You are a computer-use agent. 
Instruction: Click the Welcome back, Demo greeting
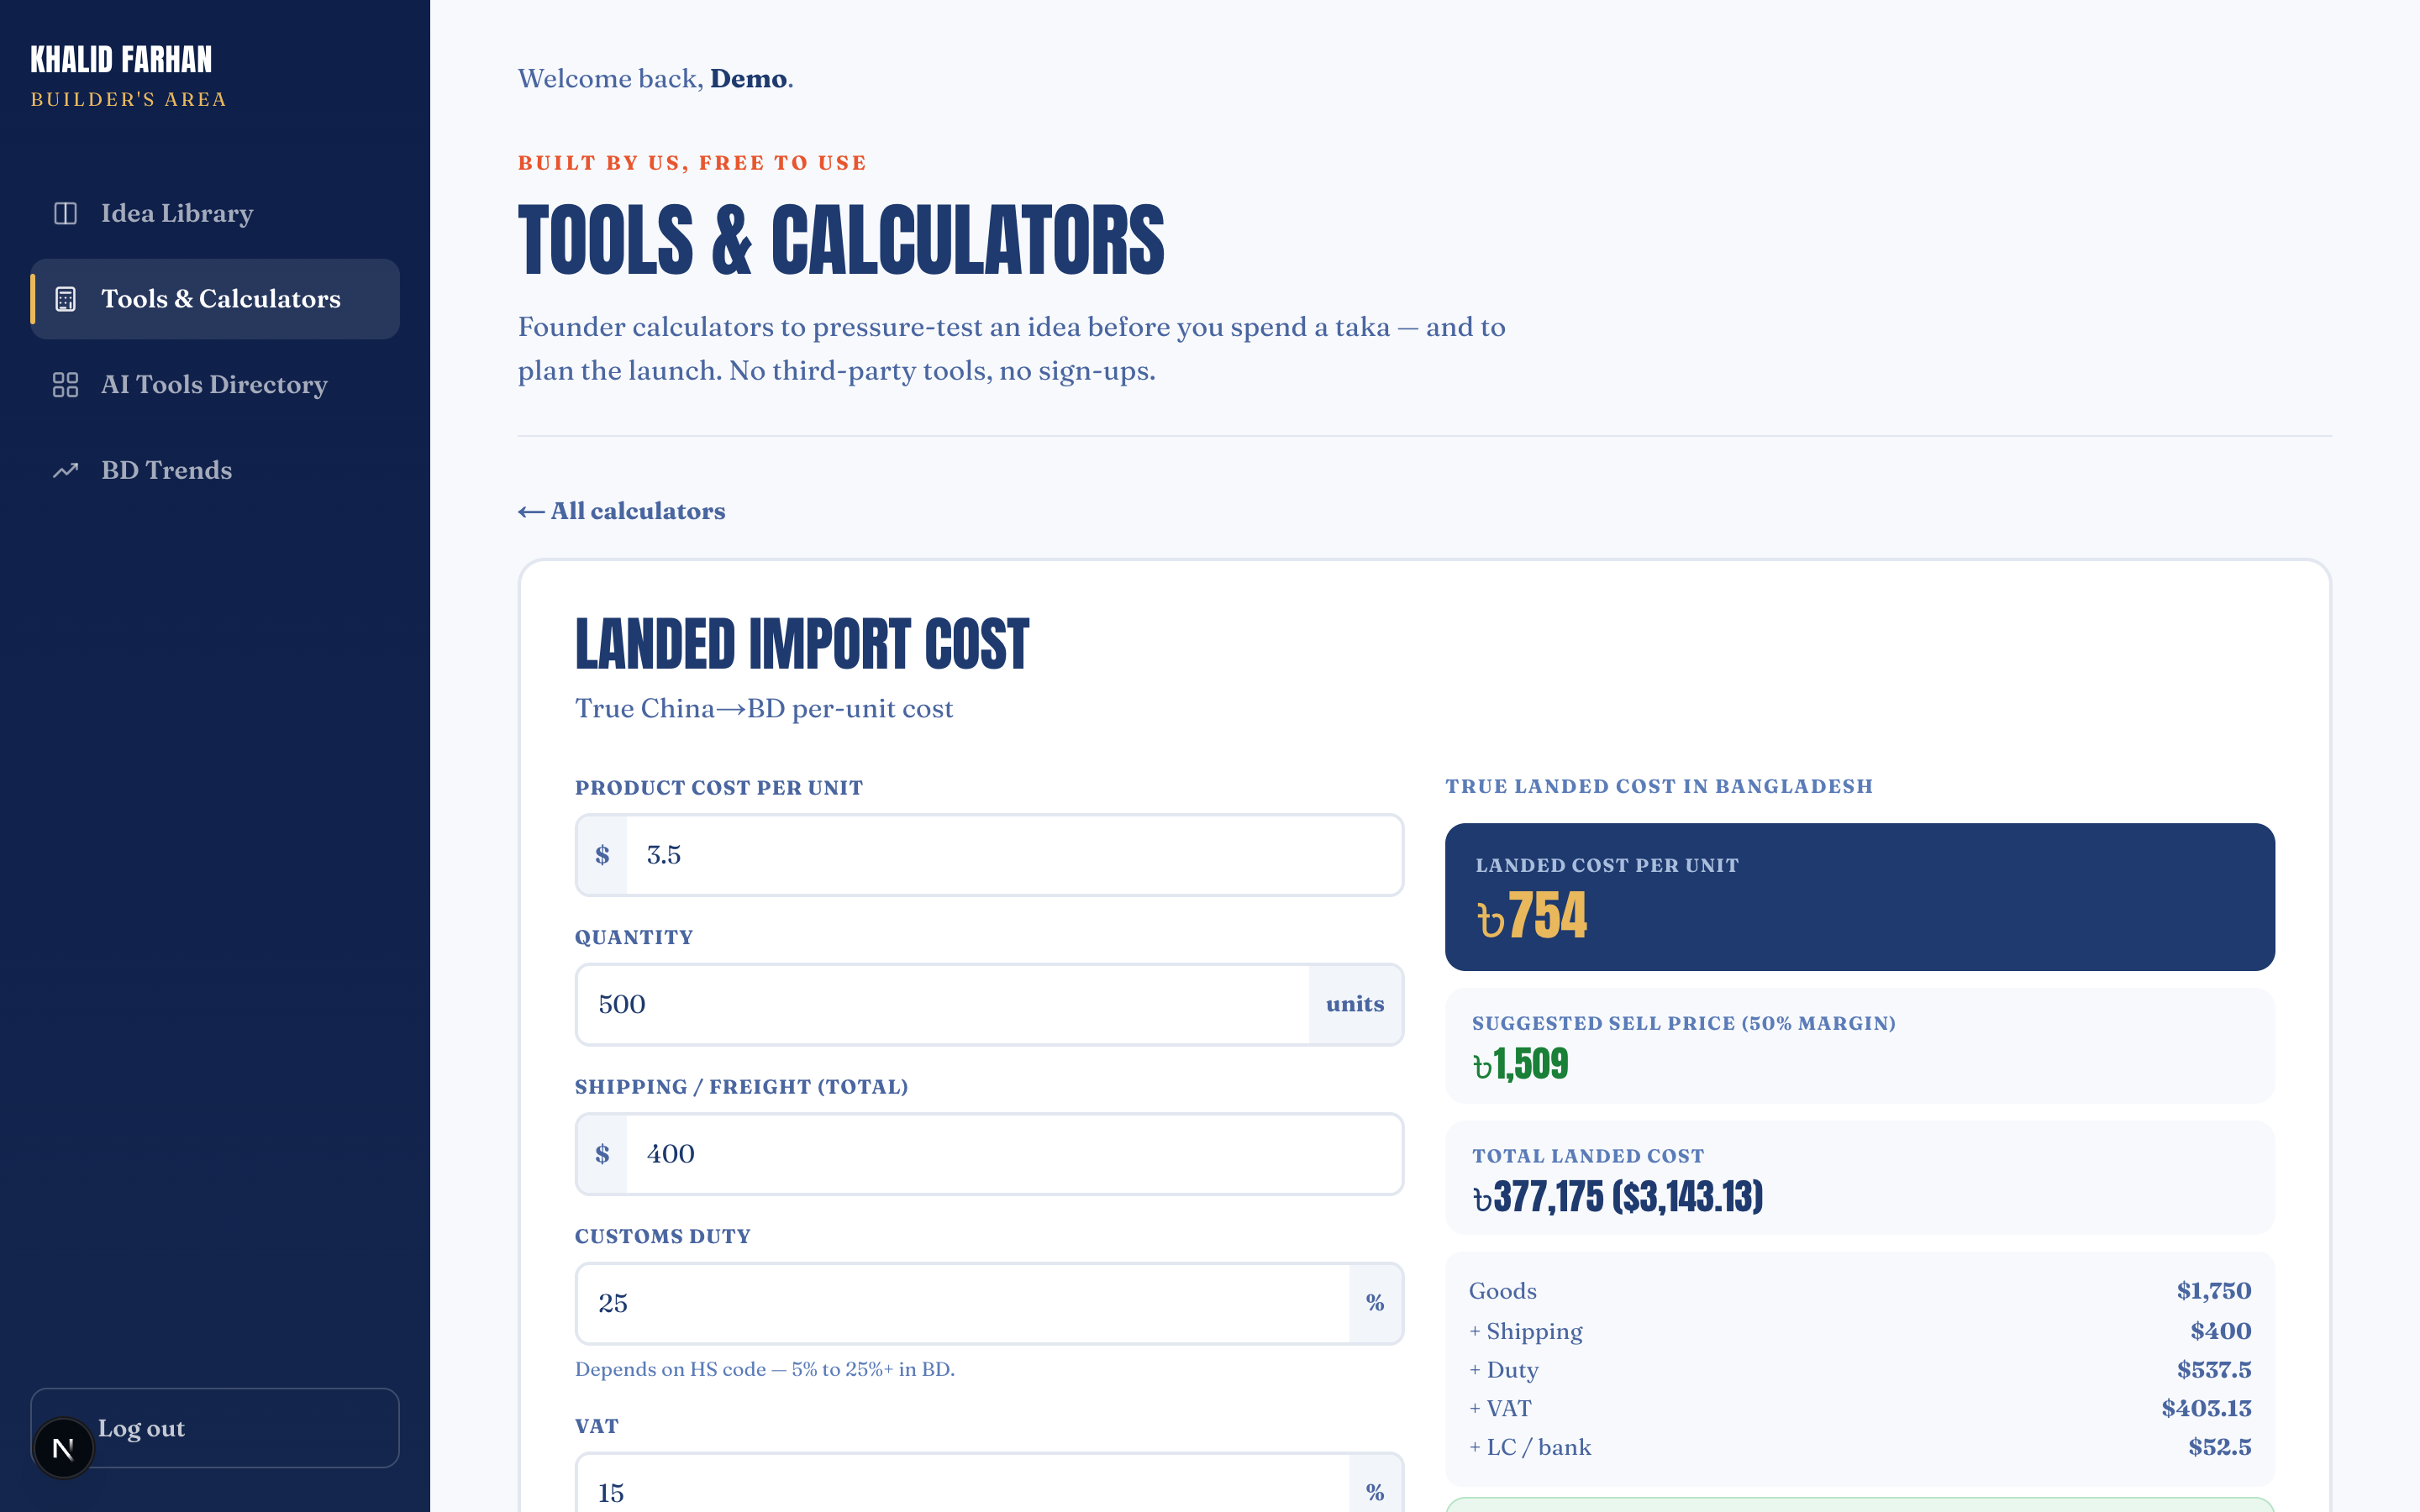[x=656, y=79]
